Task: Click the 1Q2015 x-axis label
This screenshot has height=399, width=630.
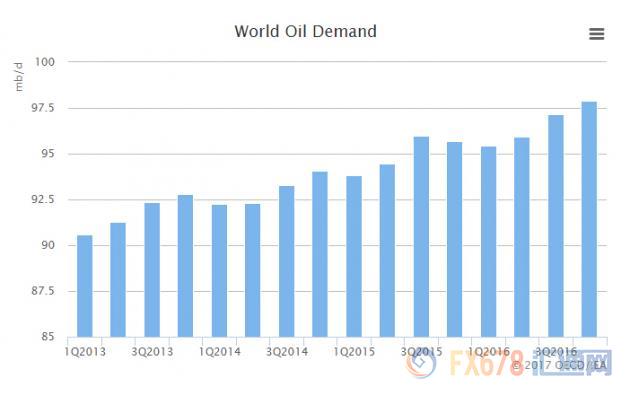Action: [354, 352]
